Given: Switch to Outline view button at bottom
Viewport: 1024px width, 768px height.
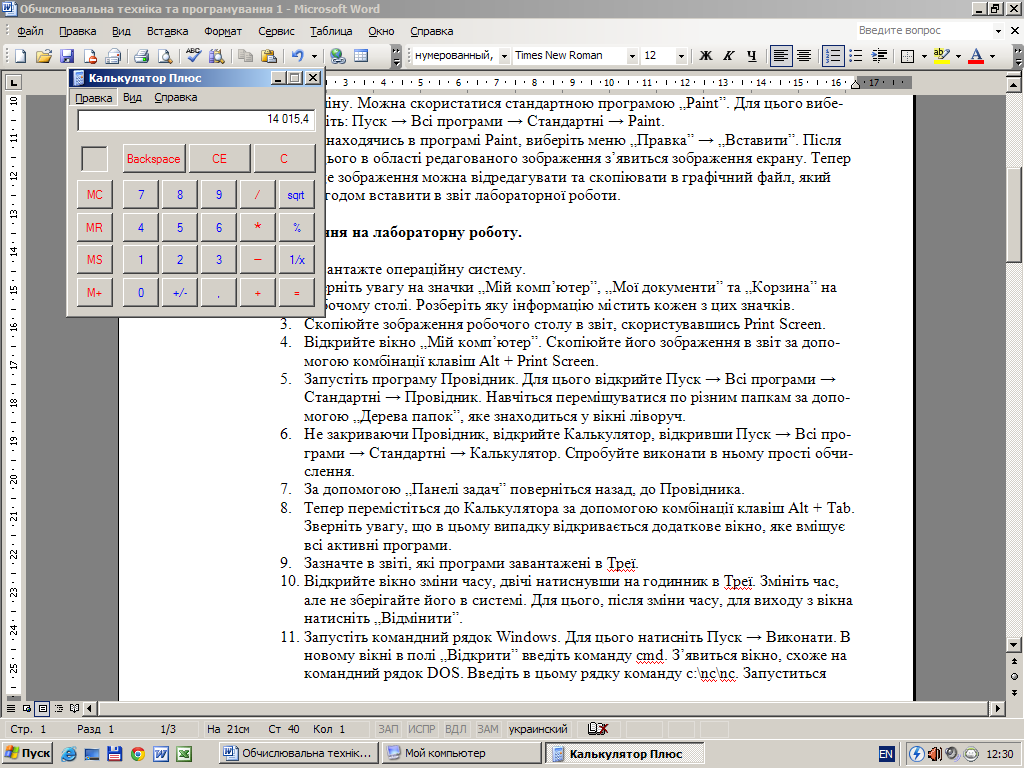Looking at the screenshot, I should pyautogui.click(x=59, y=708).
